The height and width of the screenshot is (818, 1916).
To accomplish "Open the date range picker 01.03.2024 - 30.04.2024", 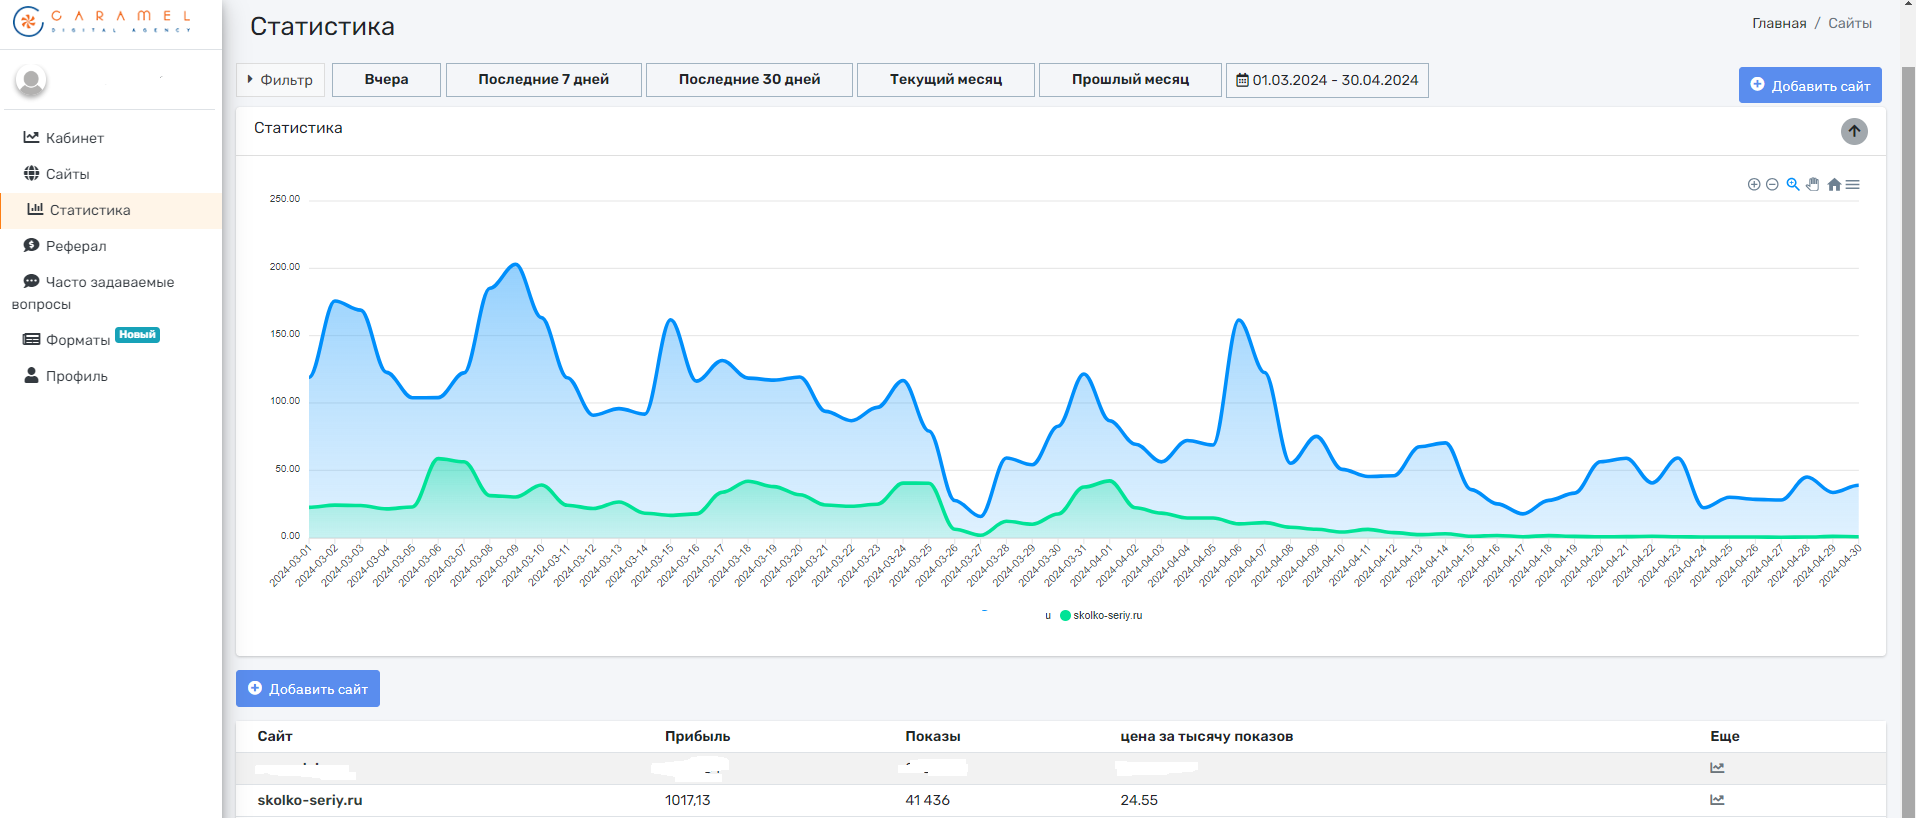I will coord(1327,80).
